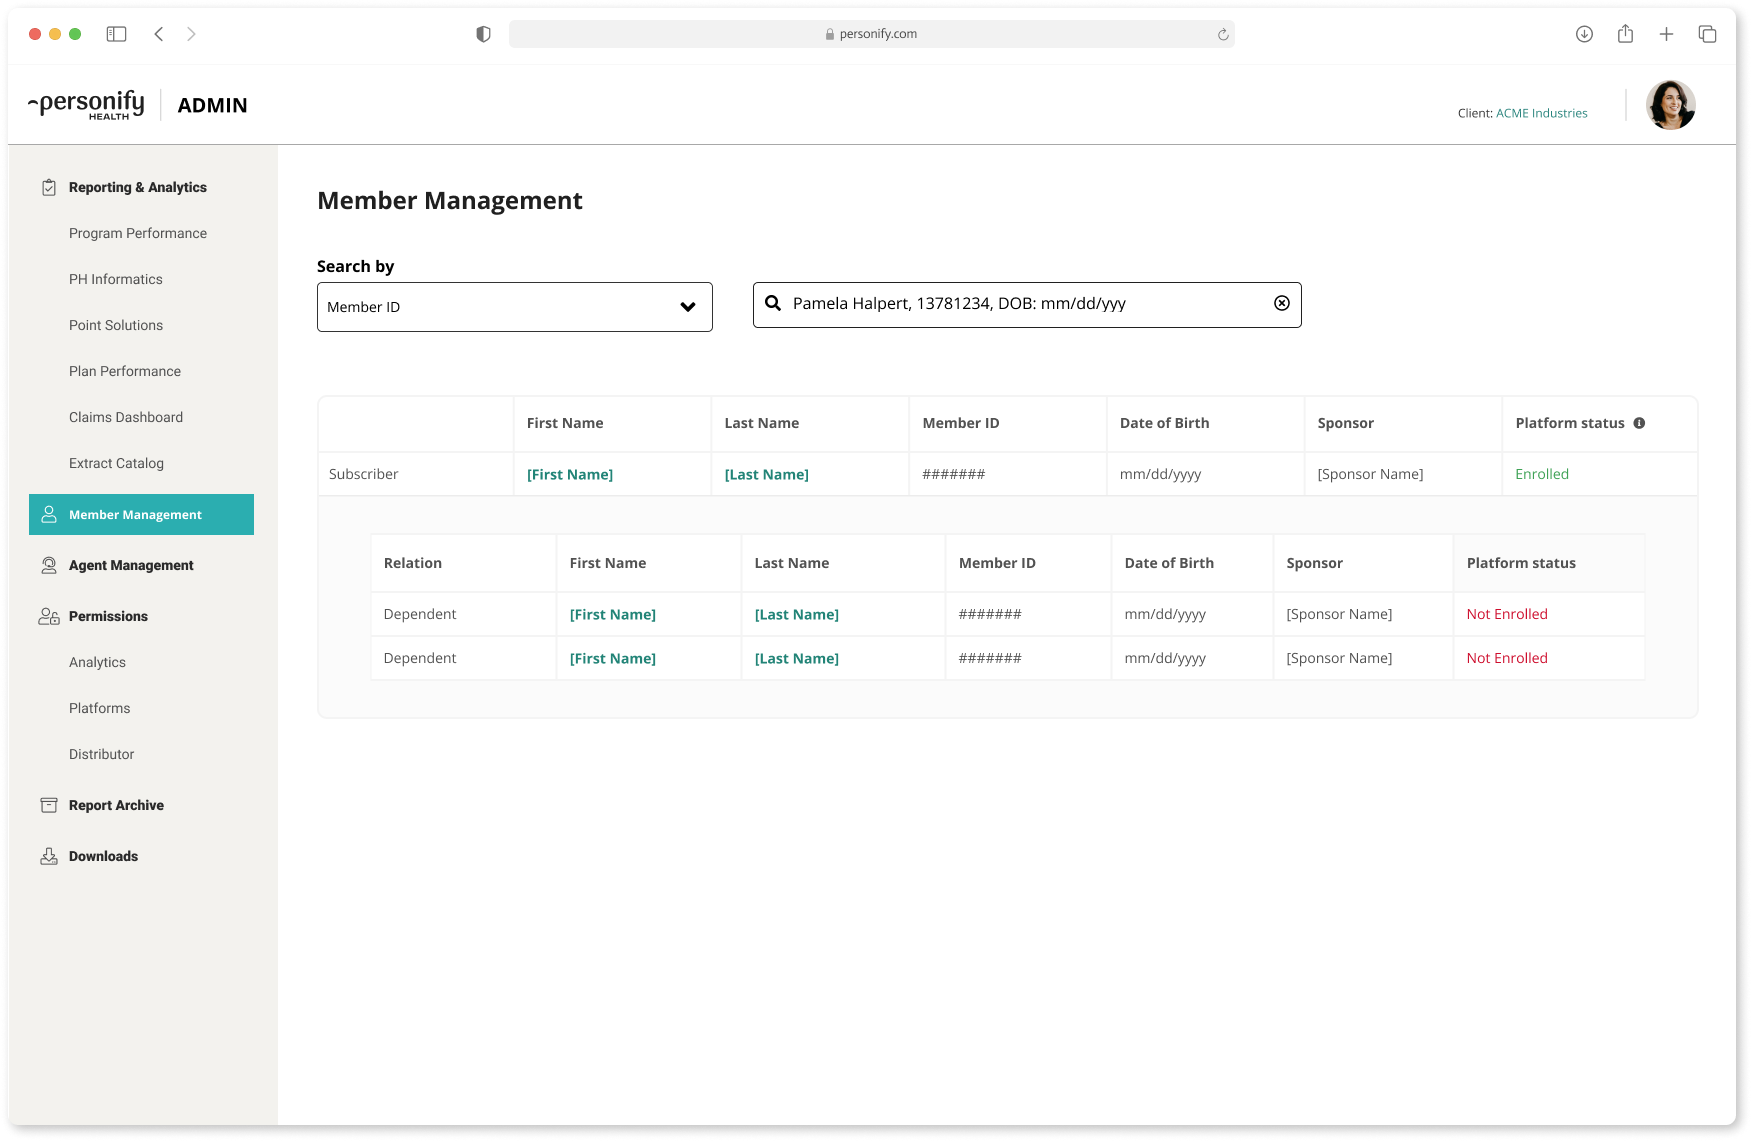Open subscriber [Last Name] link
Image resolution: width=1752 pixels, height=1141 pixels.
(766, 474)
